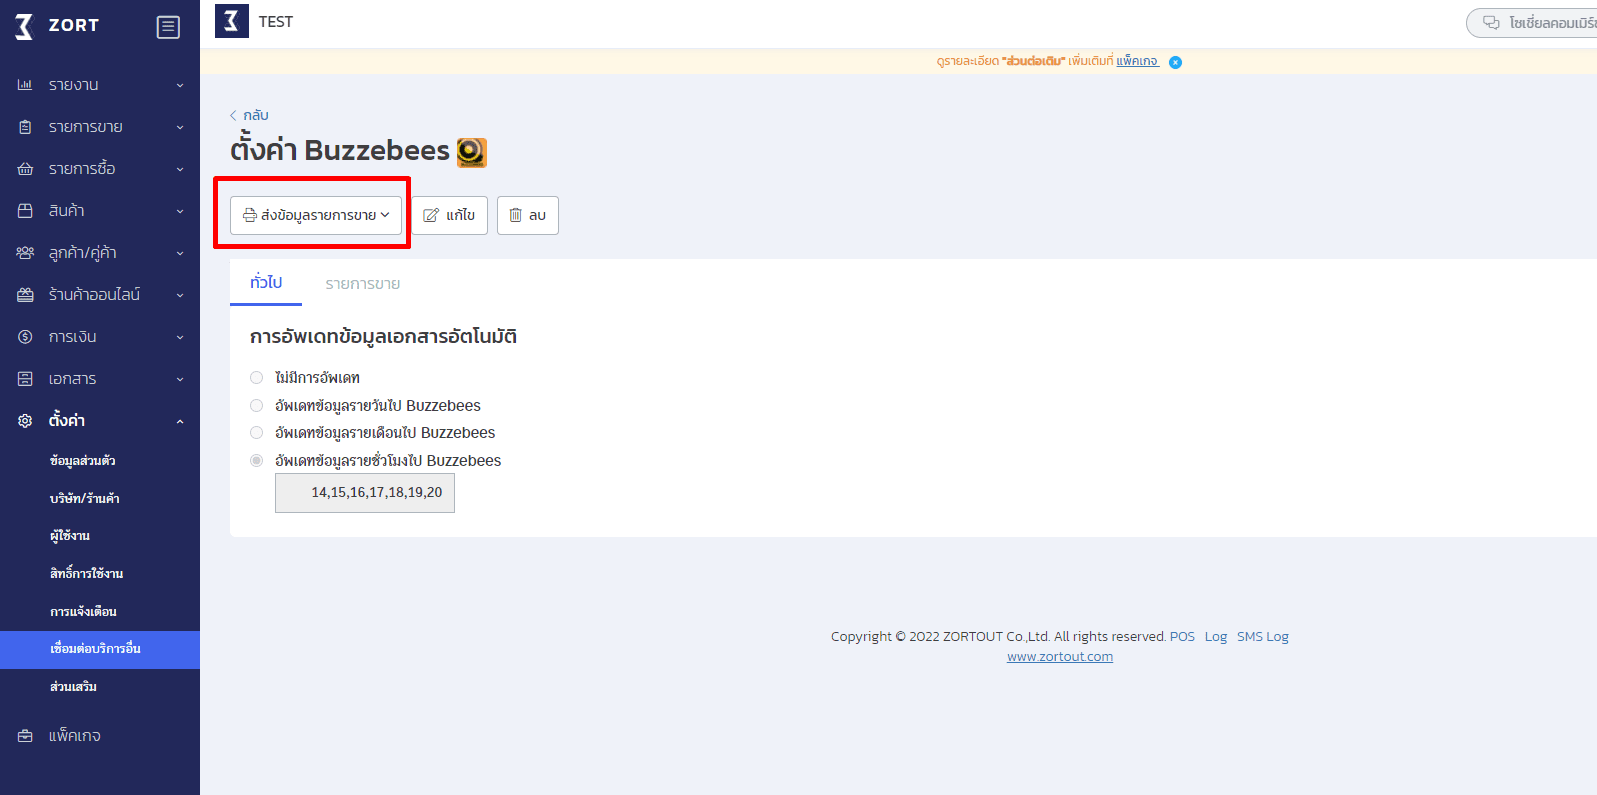Open ข้อมูลส่วนตัว personal info submenu
The height and width of the screenshot is (795, 1597).
tap(83, 461)
